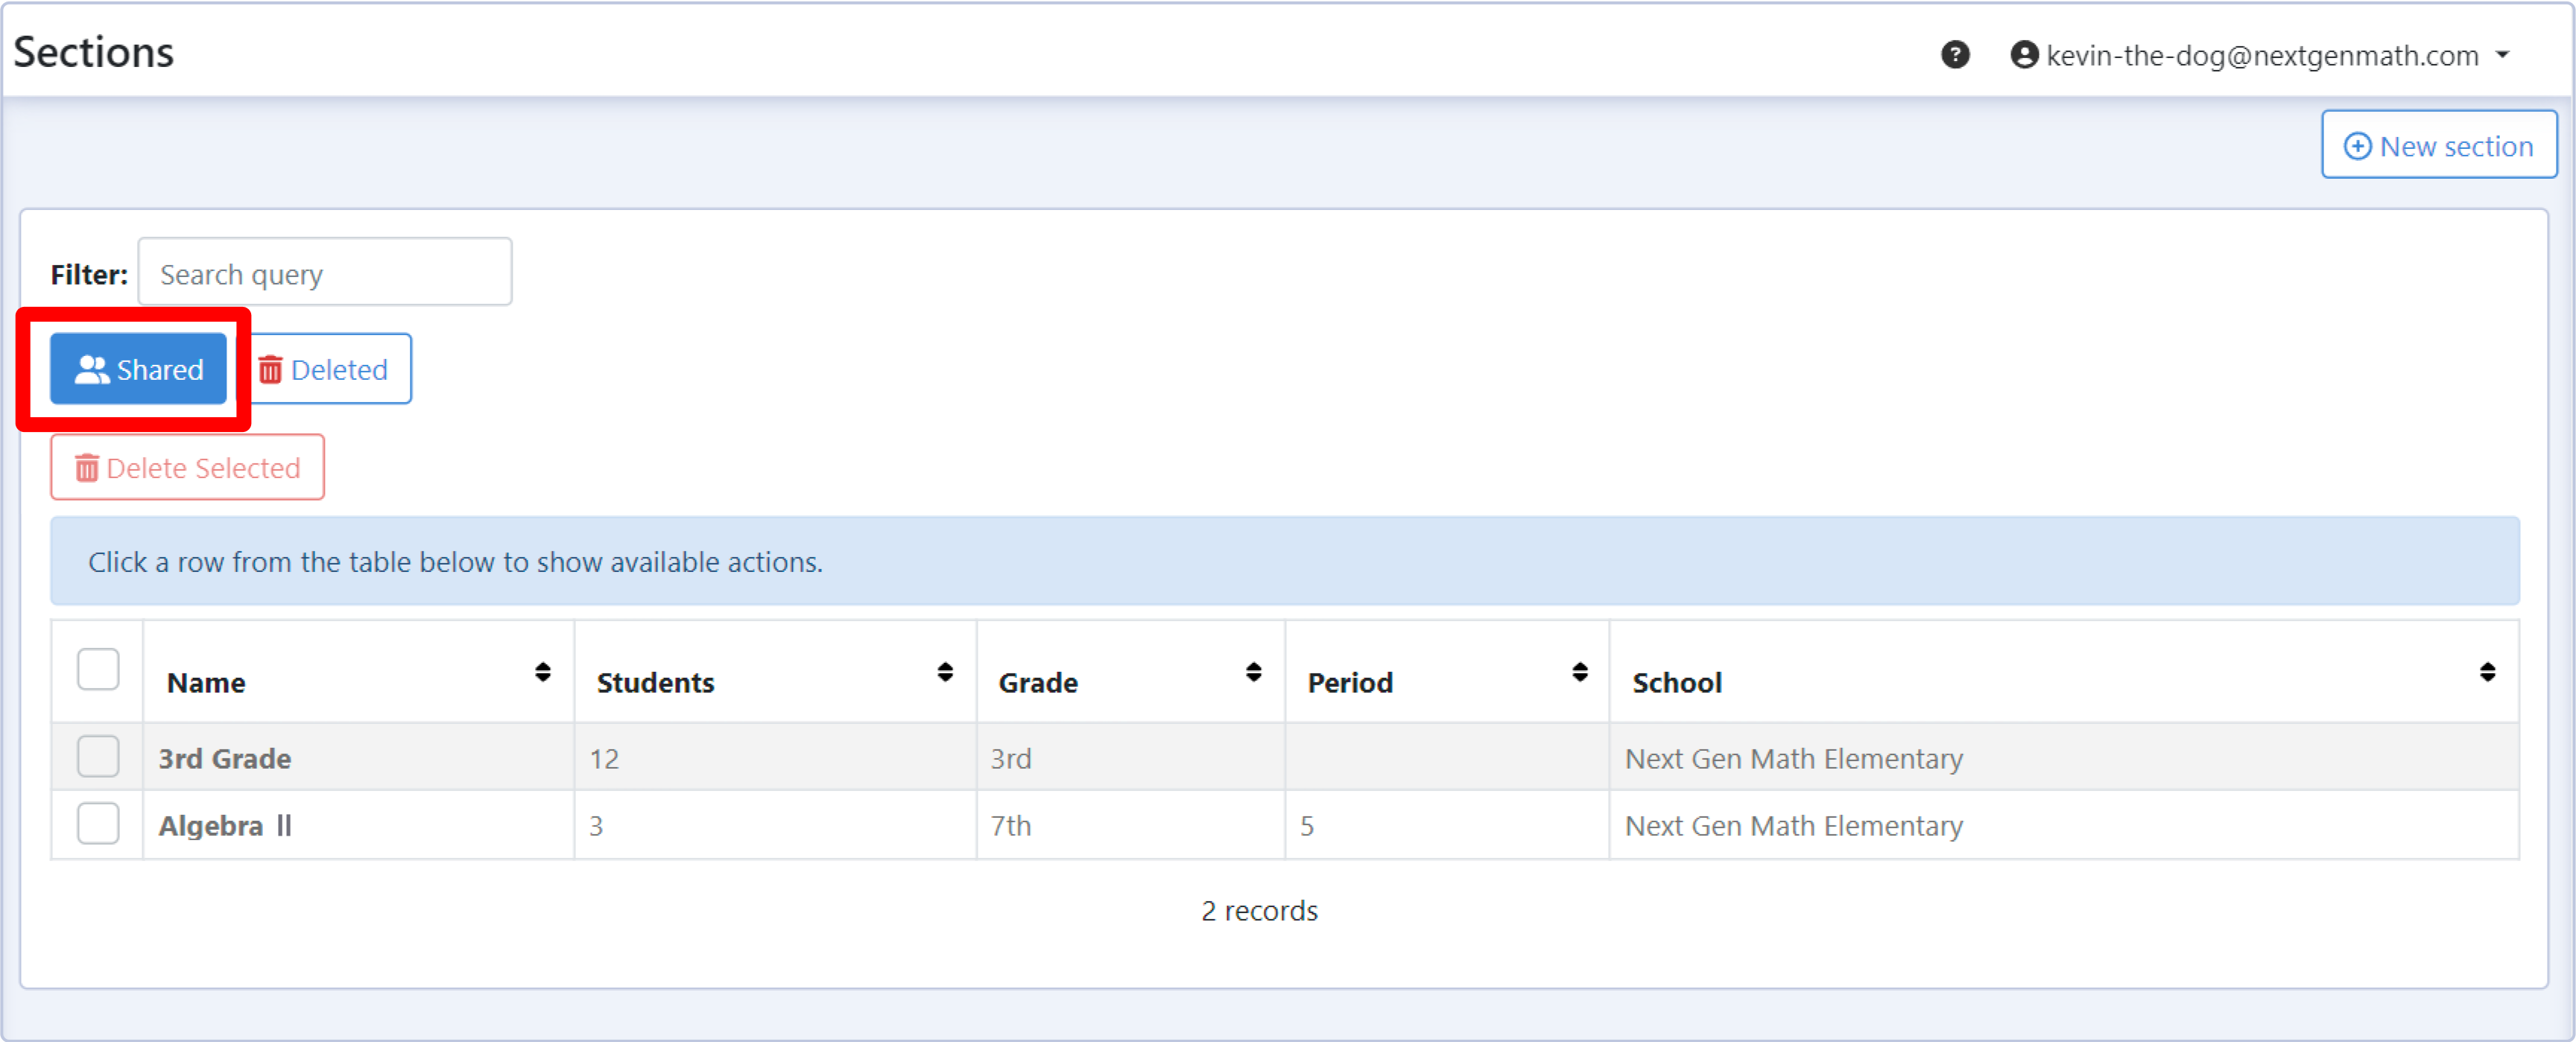2576x1042 pixels.
Task: Click the Sections page title
Action: (x=93, y=52)
